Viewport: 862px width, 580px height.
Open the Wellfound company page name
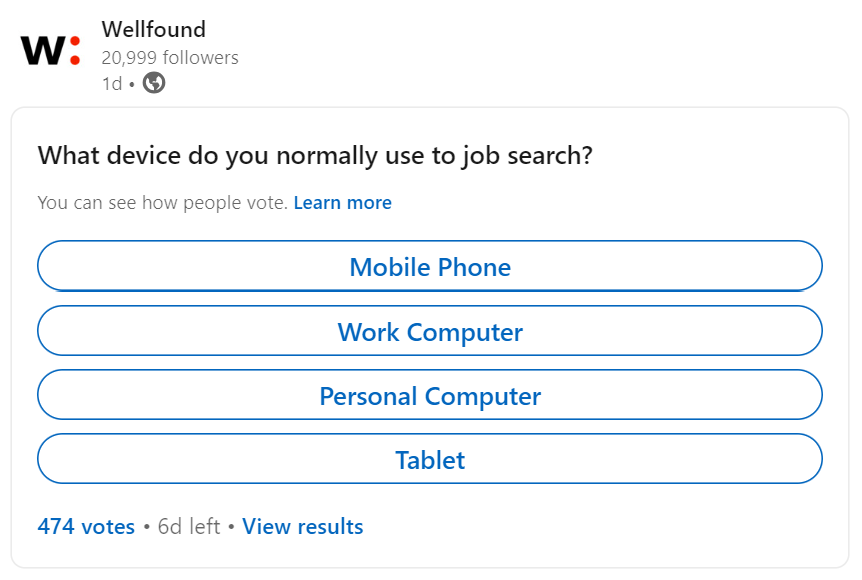[153, 29]
